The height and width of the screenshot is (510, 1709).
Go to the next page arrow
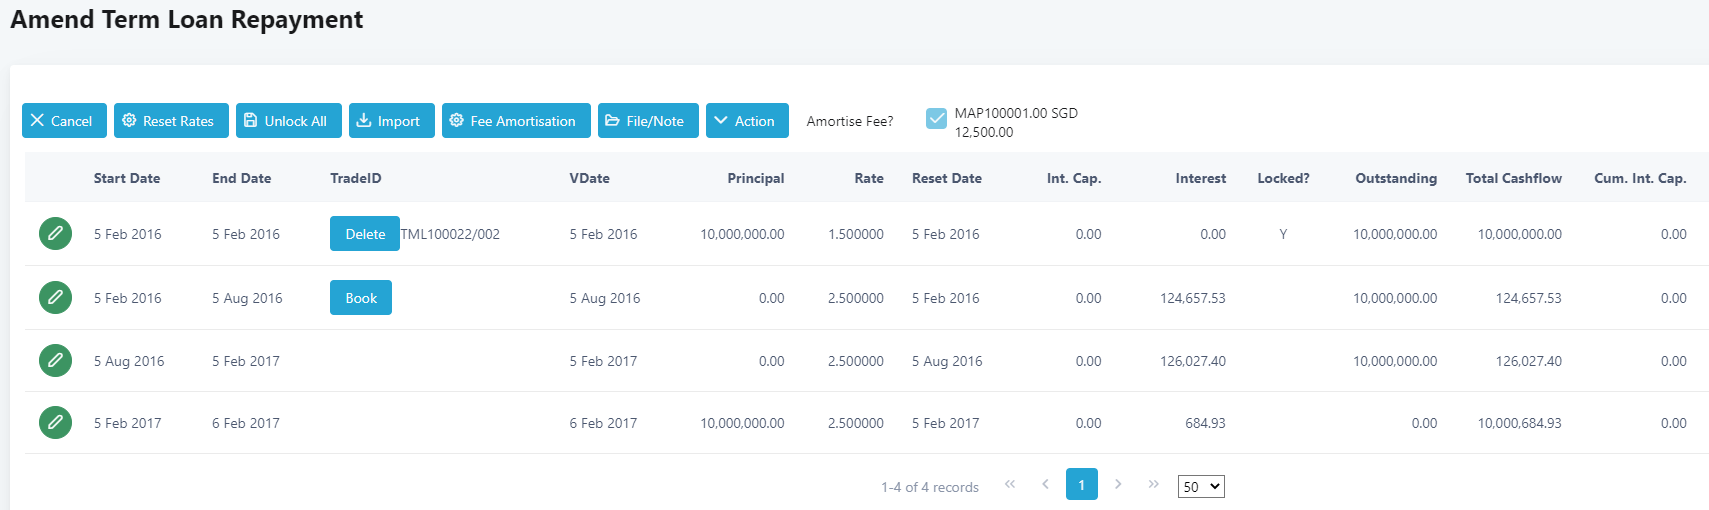coord(1118,484)
